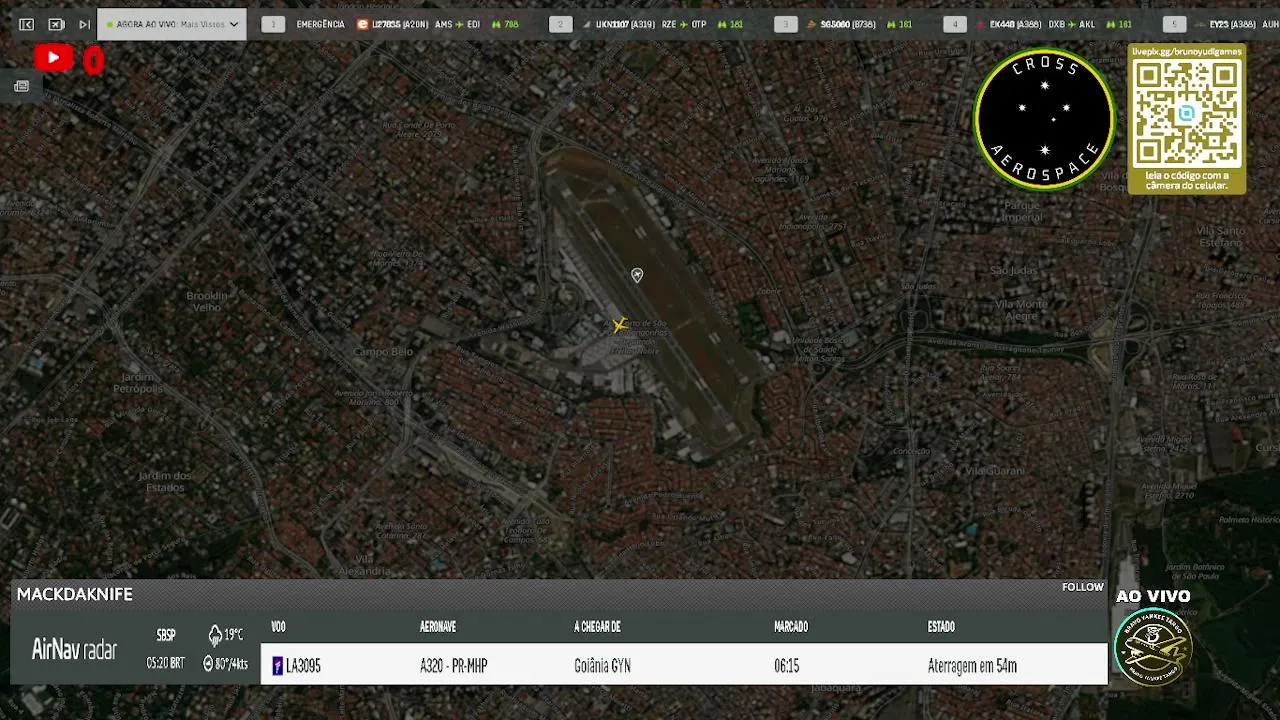The width and height of the screenshot is (1280, 720).
Task: Select rank 2 badge in top flights
Action: [x=561, y=24]
